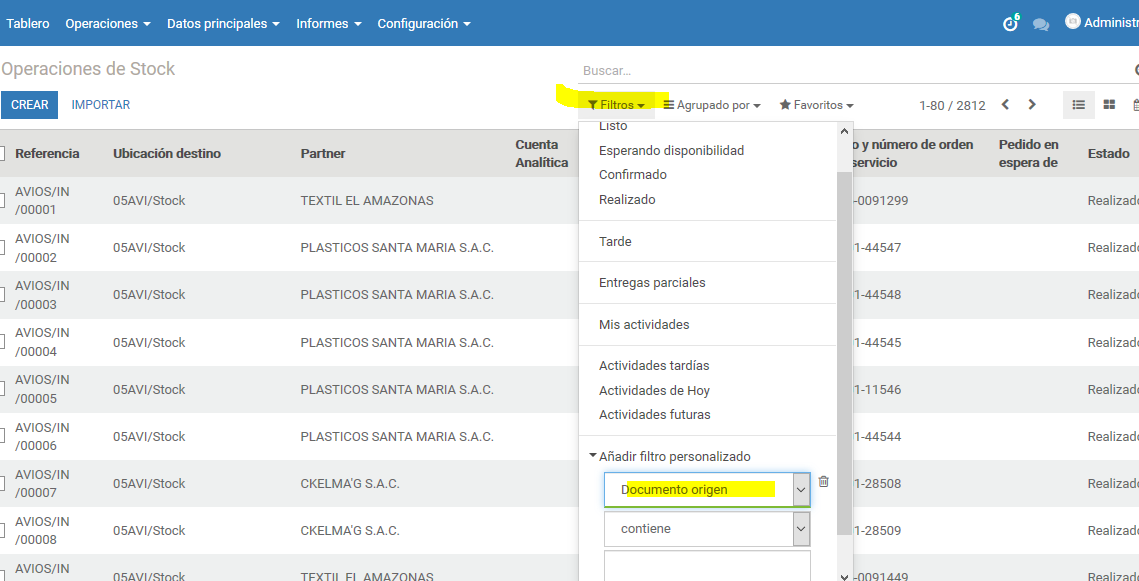Click the Administrator user avatar
The height and width of the screenshot is (581, 1139).
pos(1073,22)
